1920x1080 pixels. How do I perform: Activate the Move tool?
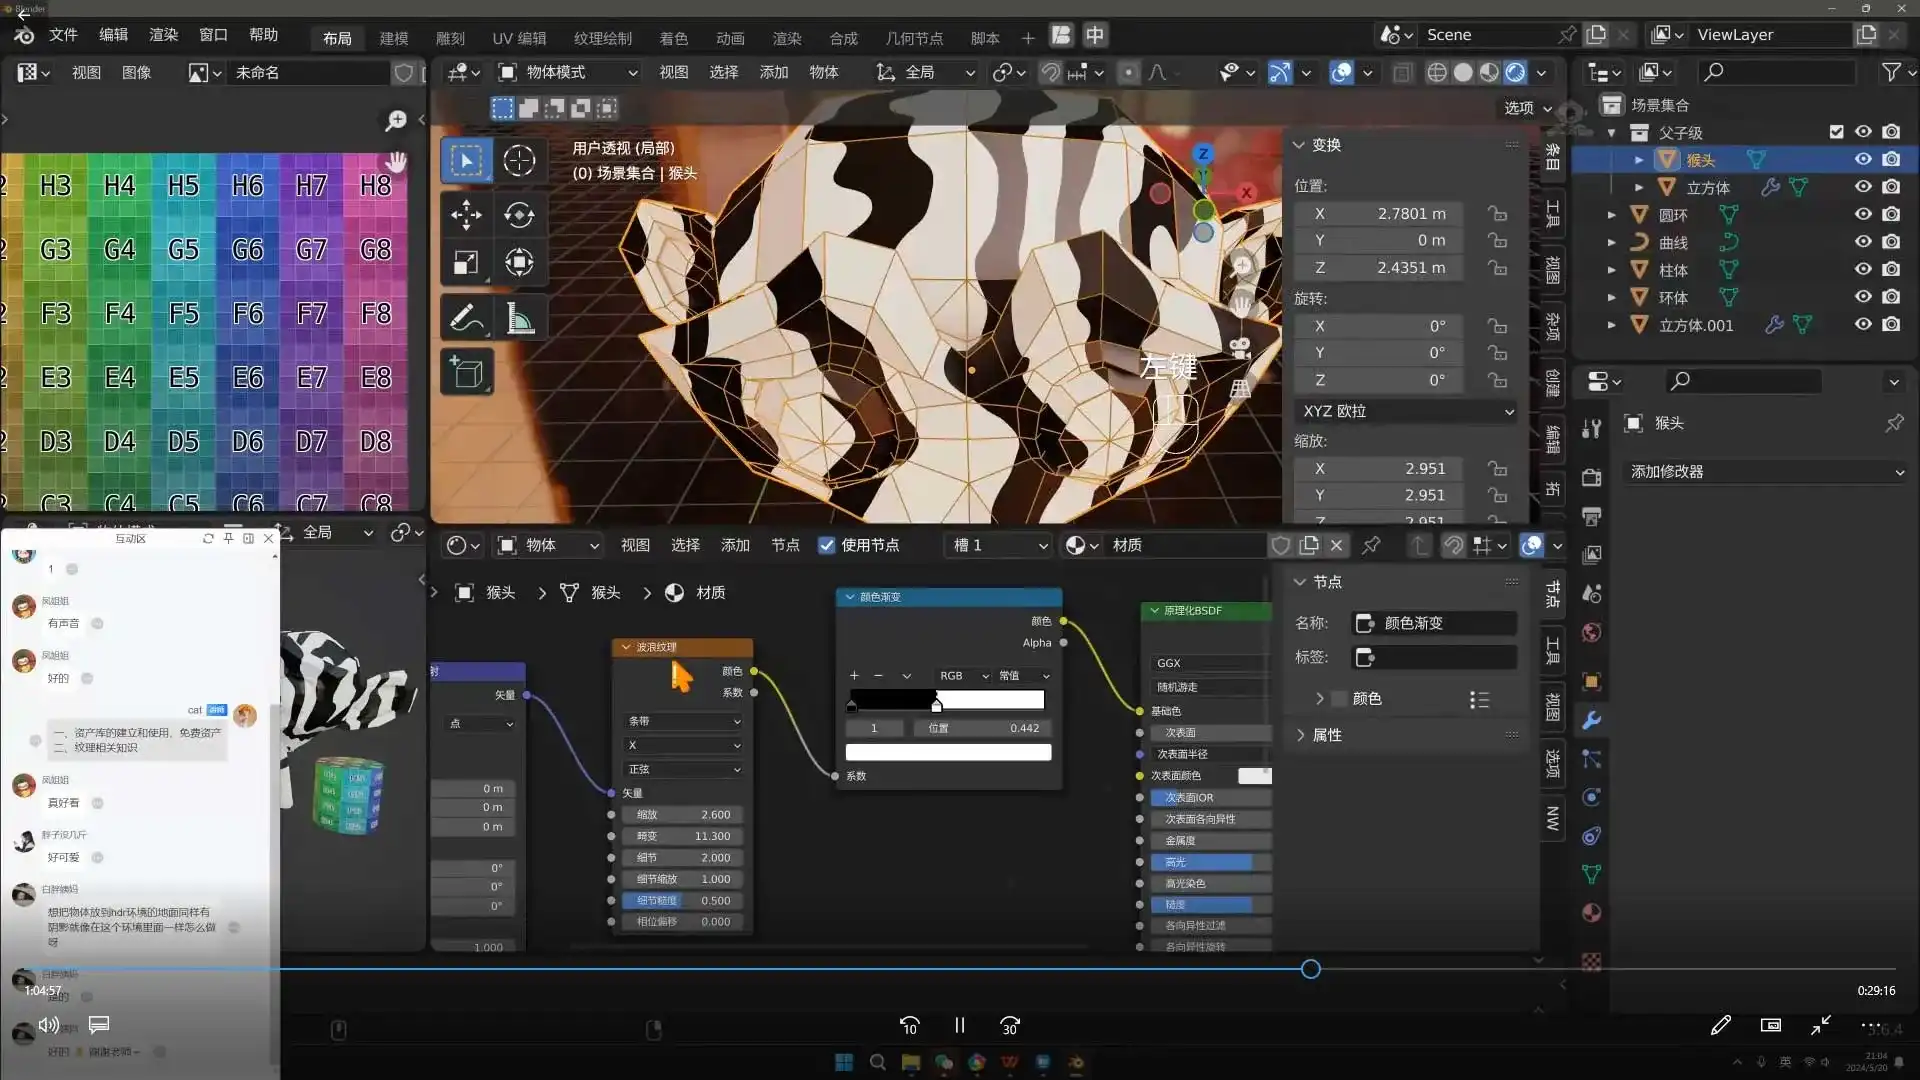[466, 214]
